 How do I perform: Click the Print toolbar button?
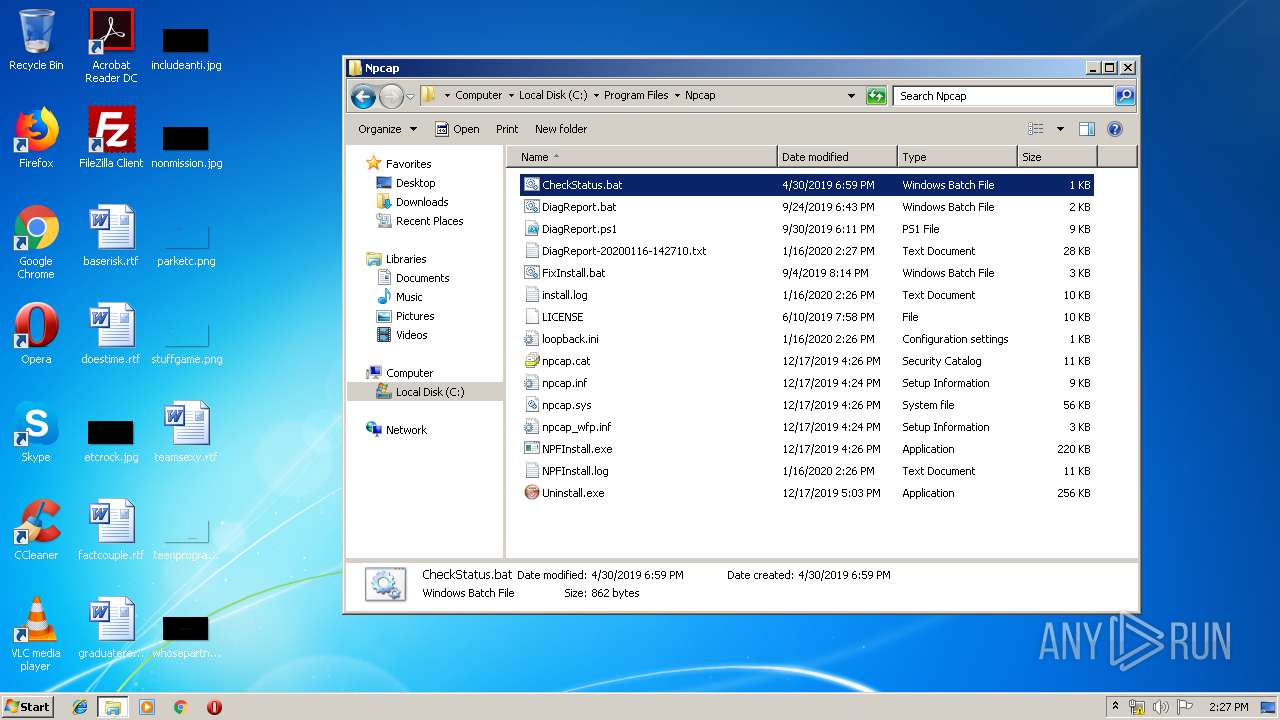click(x=507, y=129)
